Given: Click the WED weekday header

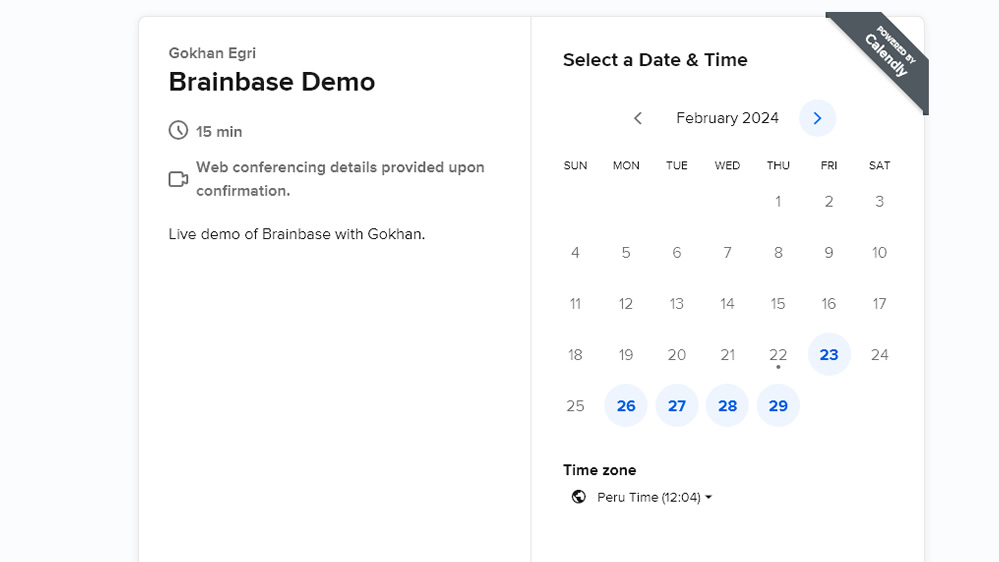Looking at the screenshot, I should tap(727, 166).
